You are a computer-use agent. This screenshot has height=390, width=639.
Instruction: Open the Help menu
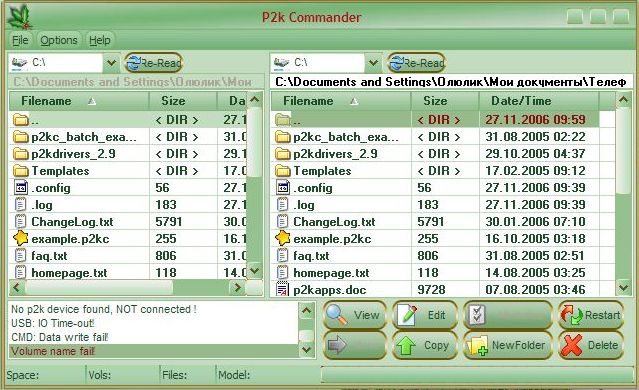[100, 40]
